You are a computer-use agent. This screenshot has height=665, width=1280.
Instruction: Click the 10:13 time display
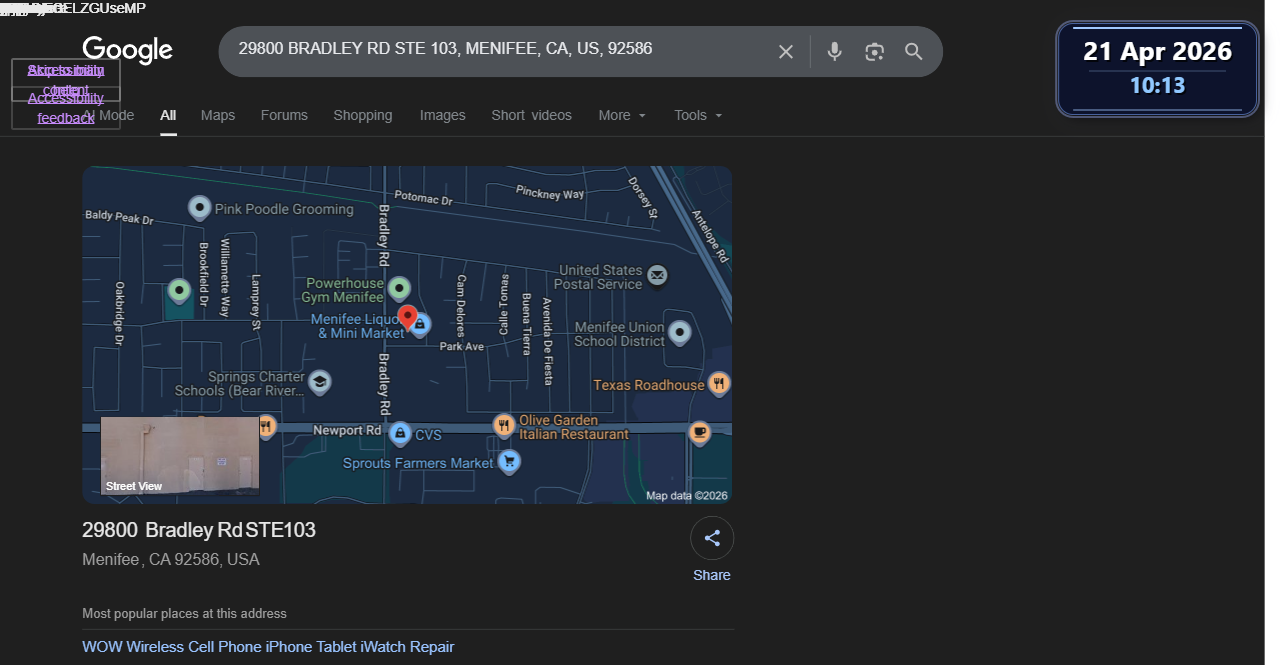(1157, 86)
